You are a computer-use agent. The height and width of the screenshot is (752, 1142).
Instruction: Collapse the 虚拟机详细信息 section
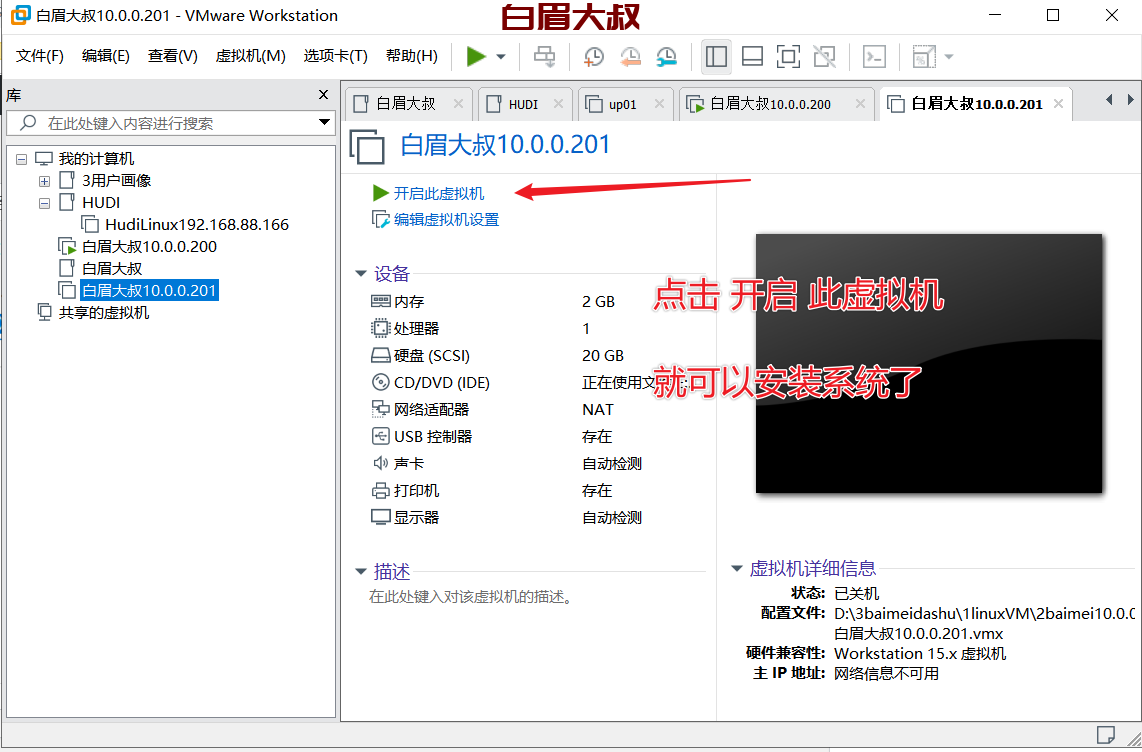pyautogui.click(x=736, y=569)
